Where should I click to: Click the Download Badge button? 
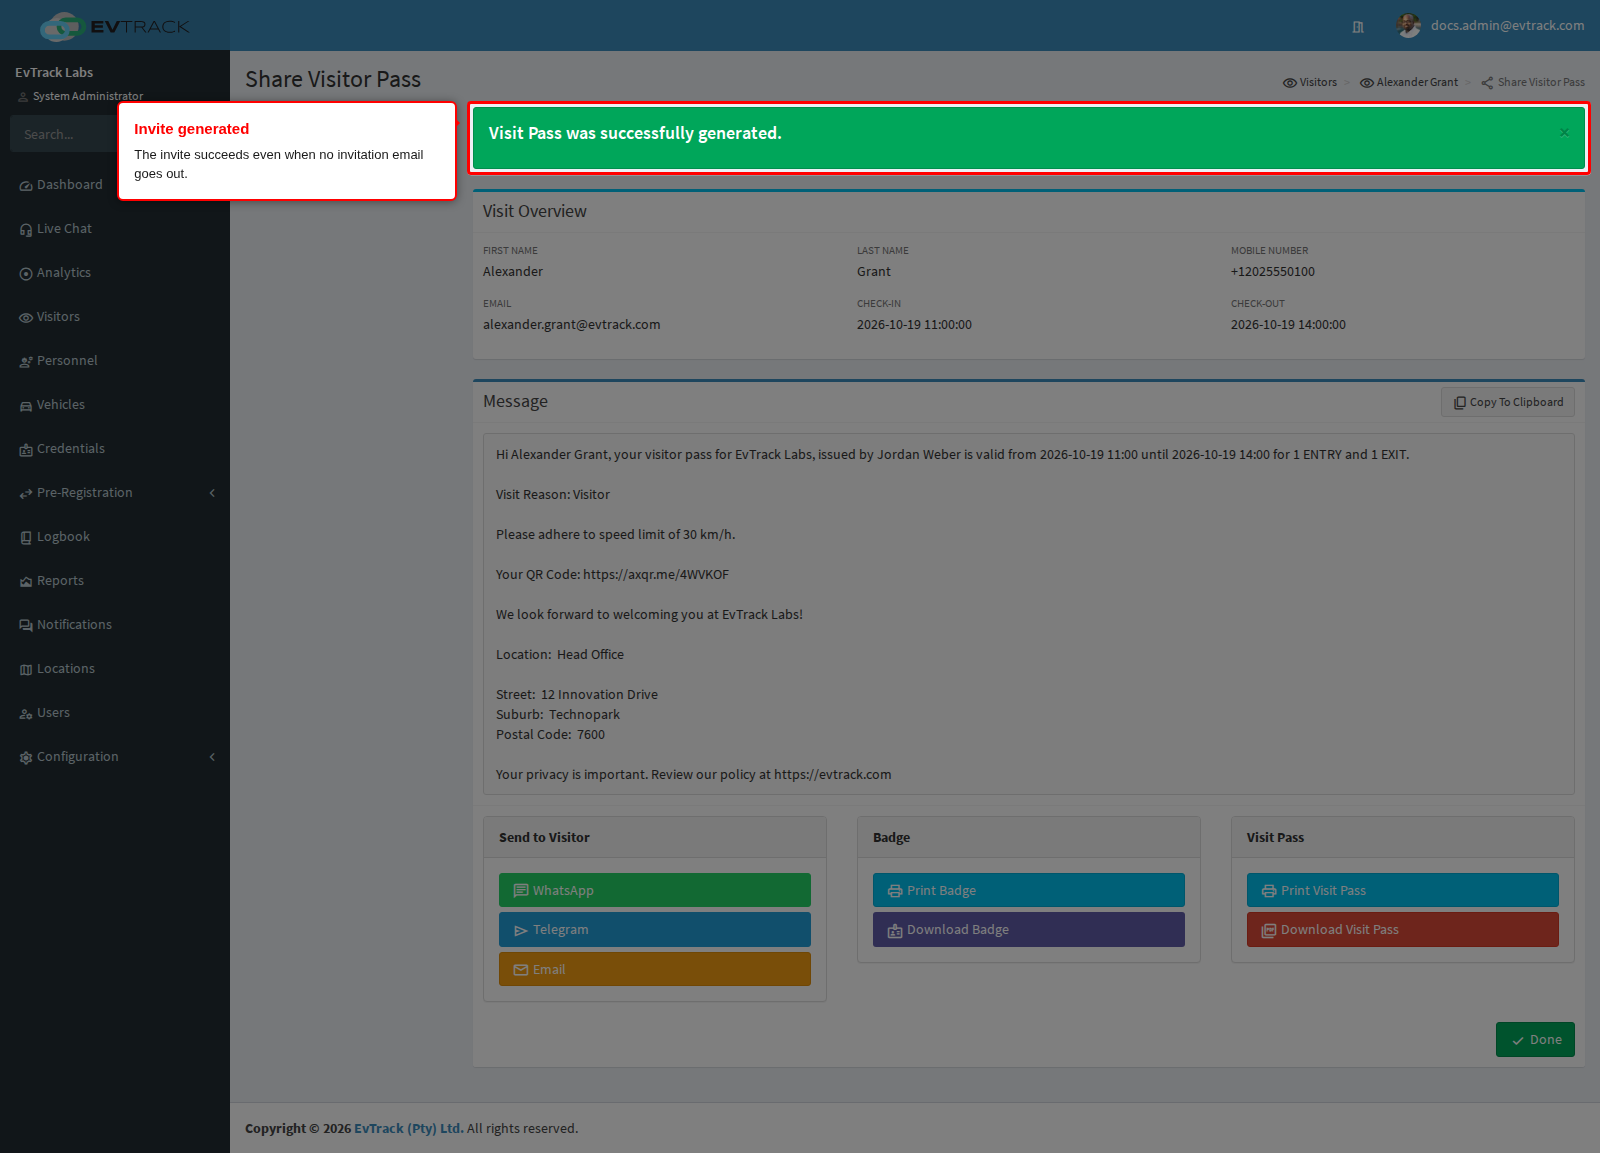[1029, 930]
